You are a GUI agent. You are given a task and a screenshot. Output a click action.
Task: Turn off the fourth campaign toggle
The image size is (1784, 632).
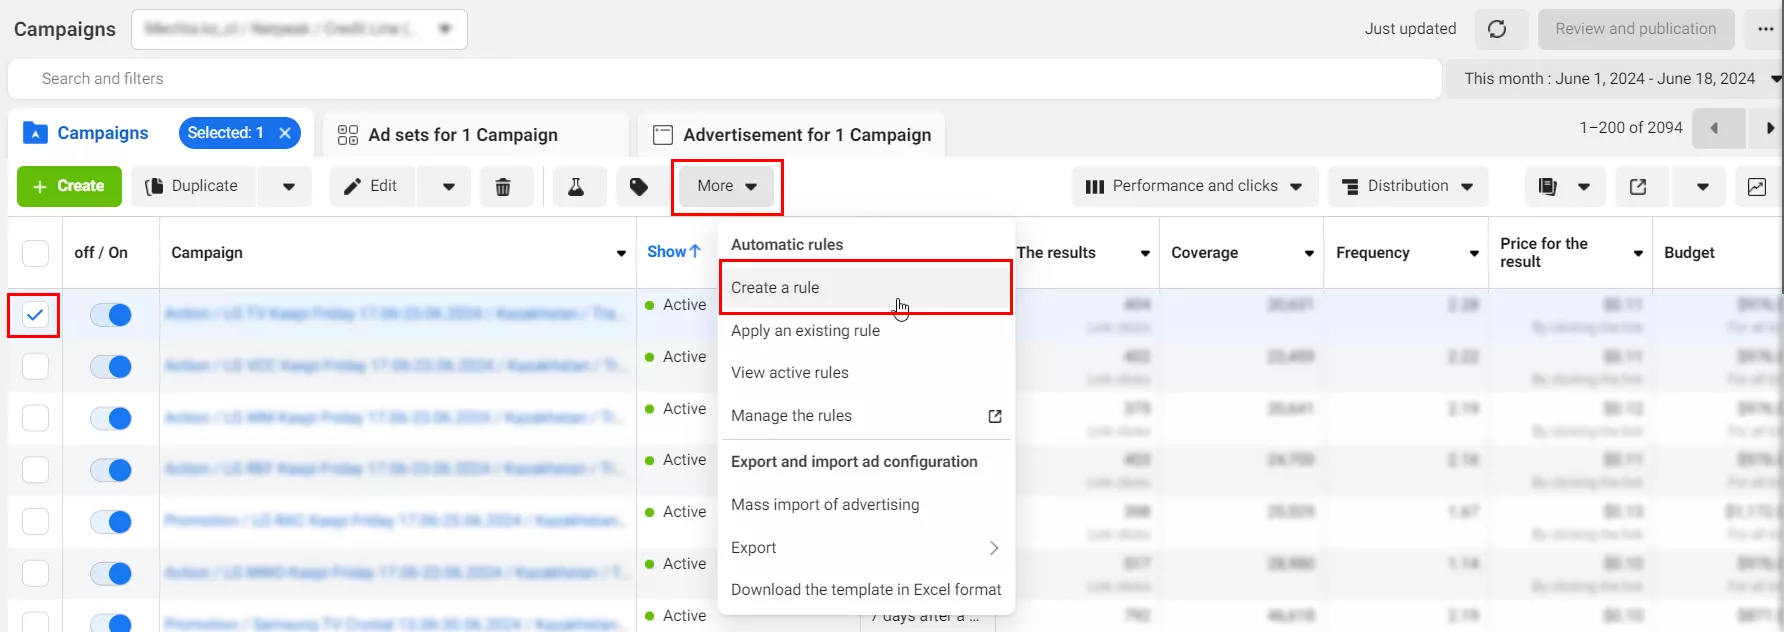pyautogui.click(x=111, y=470)
